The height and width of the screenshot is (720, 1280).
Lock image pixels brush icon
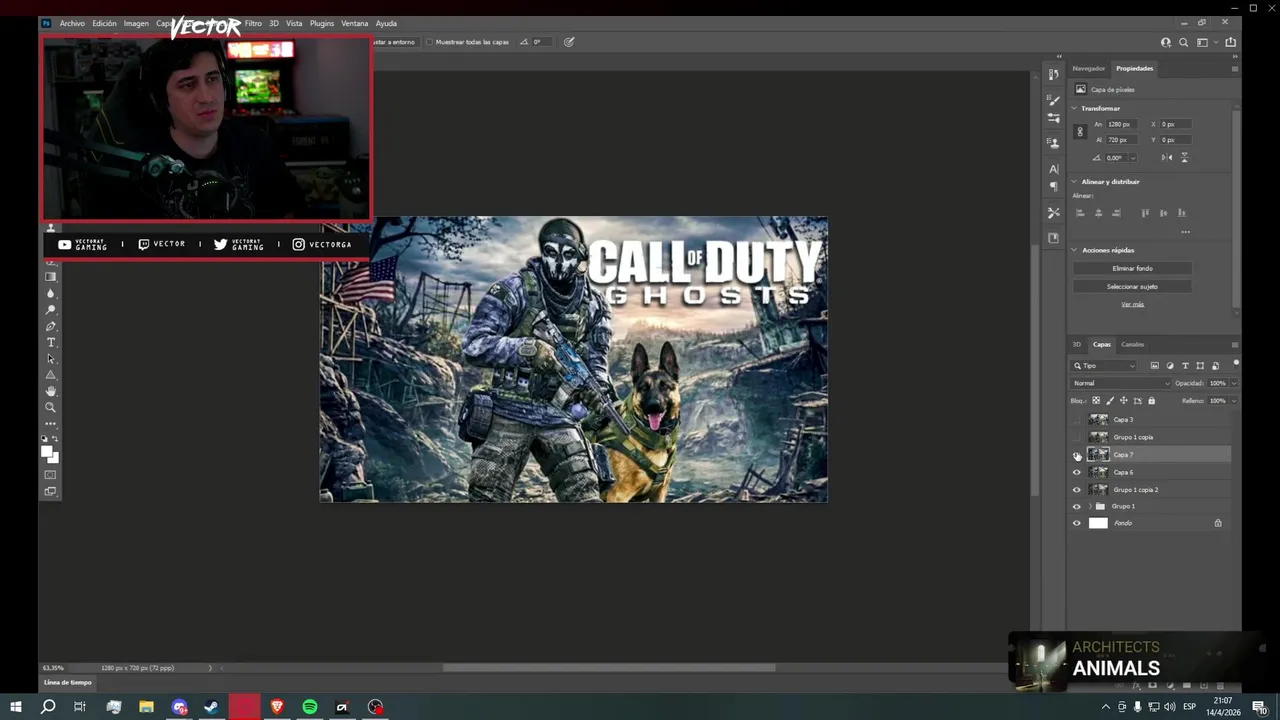coord(1110,401)
